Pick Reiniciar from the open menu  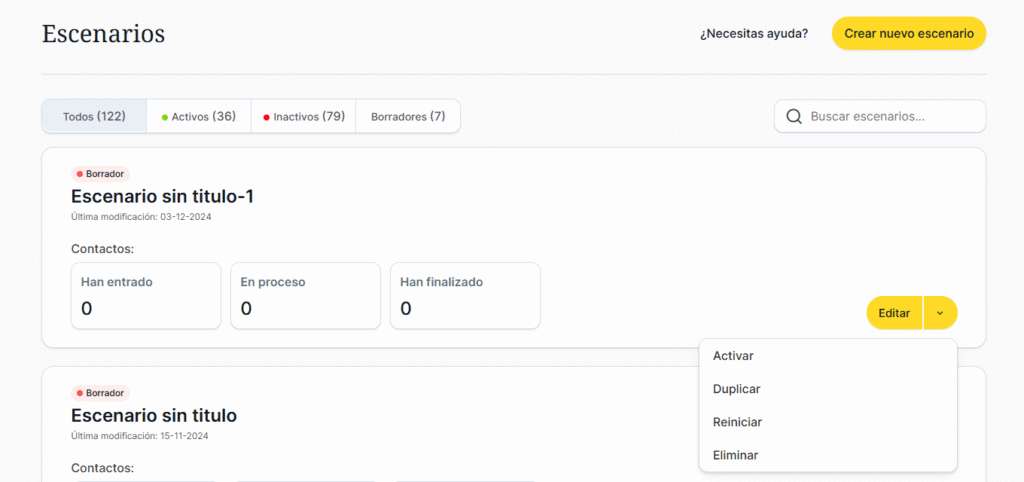[738, 422]
